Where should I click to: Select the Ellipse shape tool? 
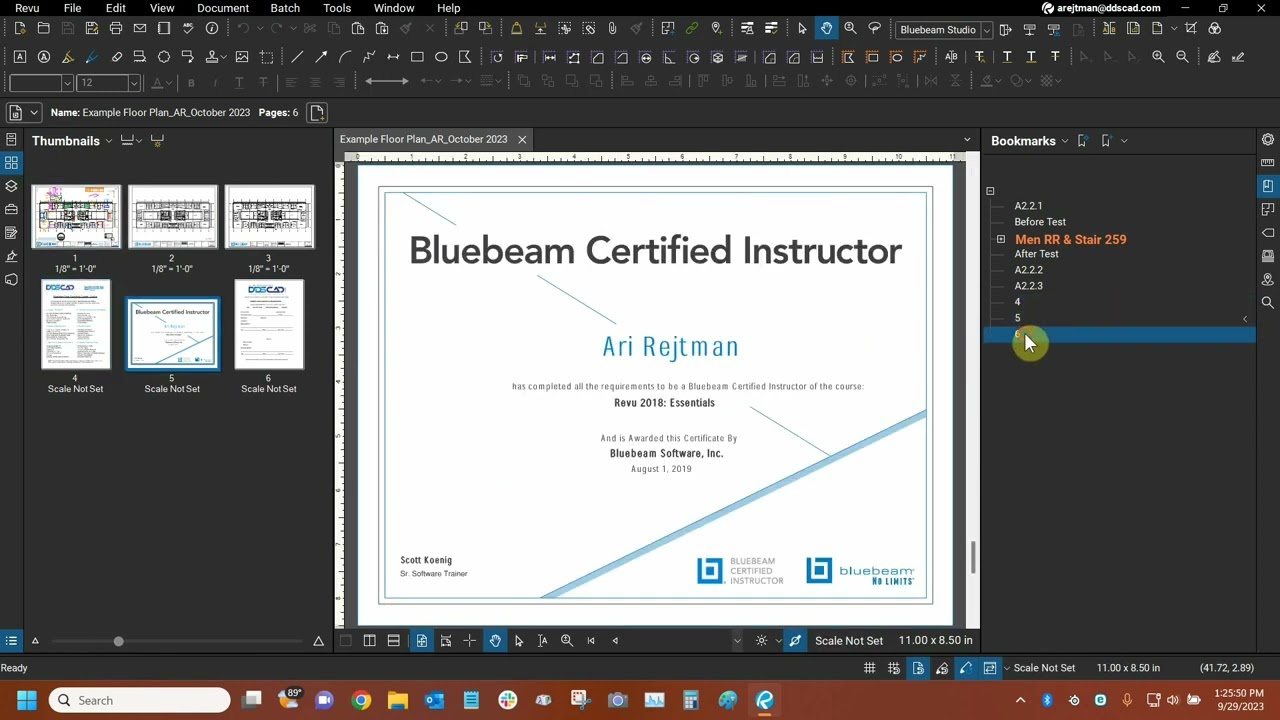[x=441, y=57]
